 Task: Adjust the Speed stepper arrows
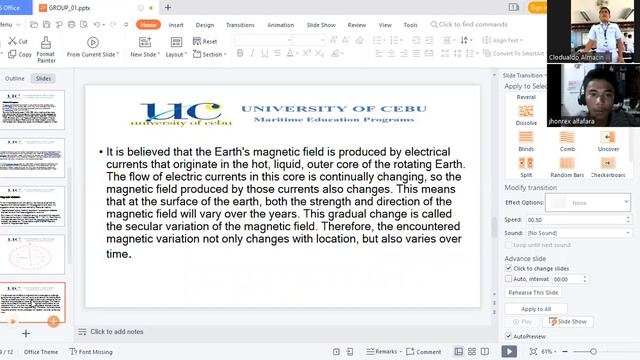click(628, 220)
